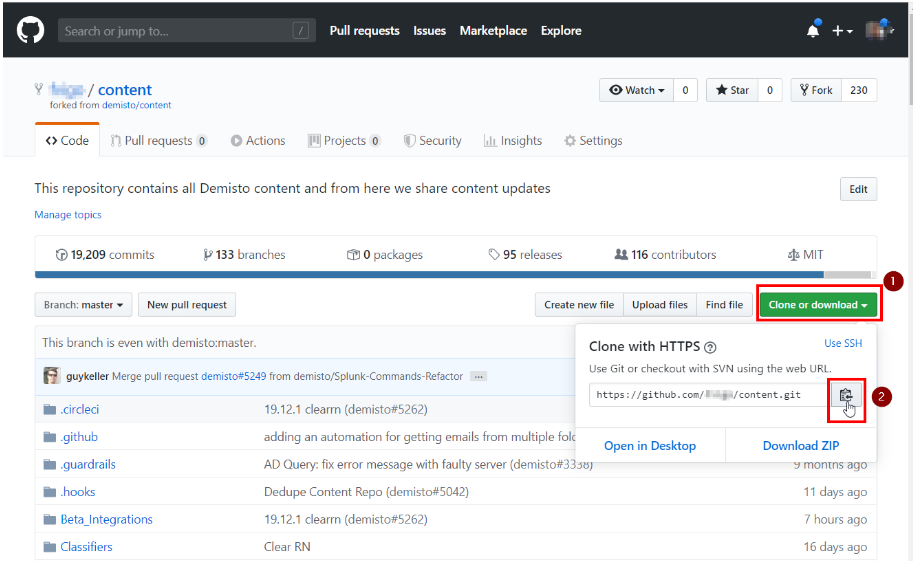Star the repository

(732, 90)
